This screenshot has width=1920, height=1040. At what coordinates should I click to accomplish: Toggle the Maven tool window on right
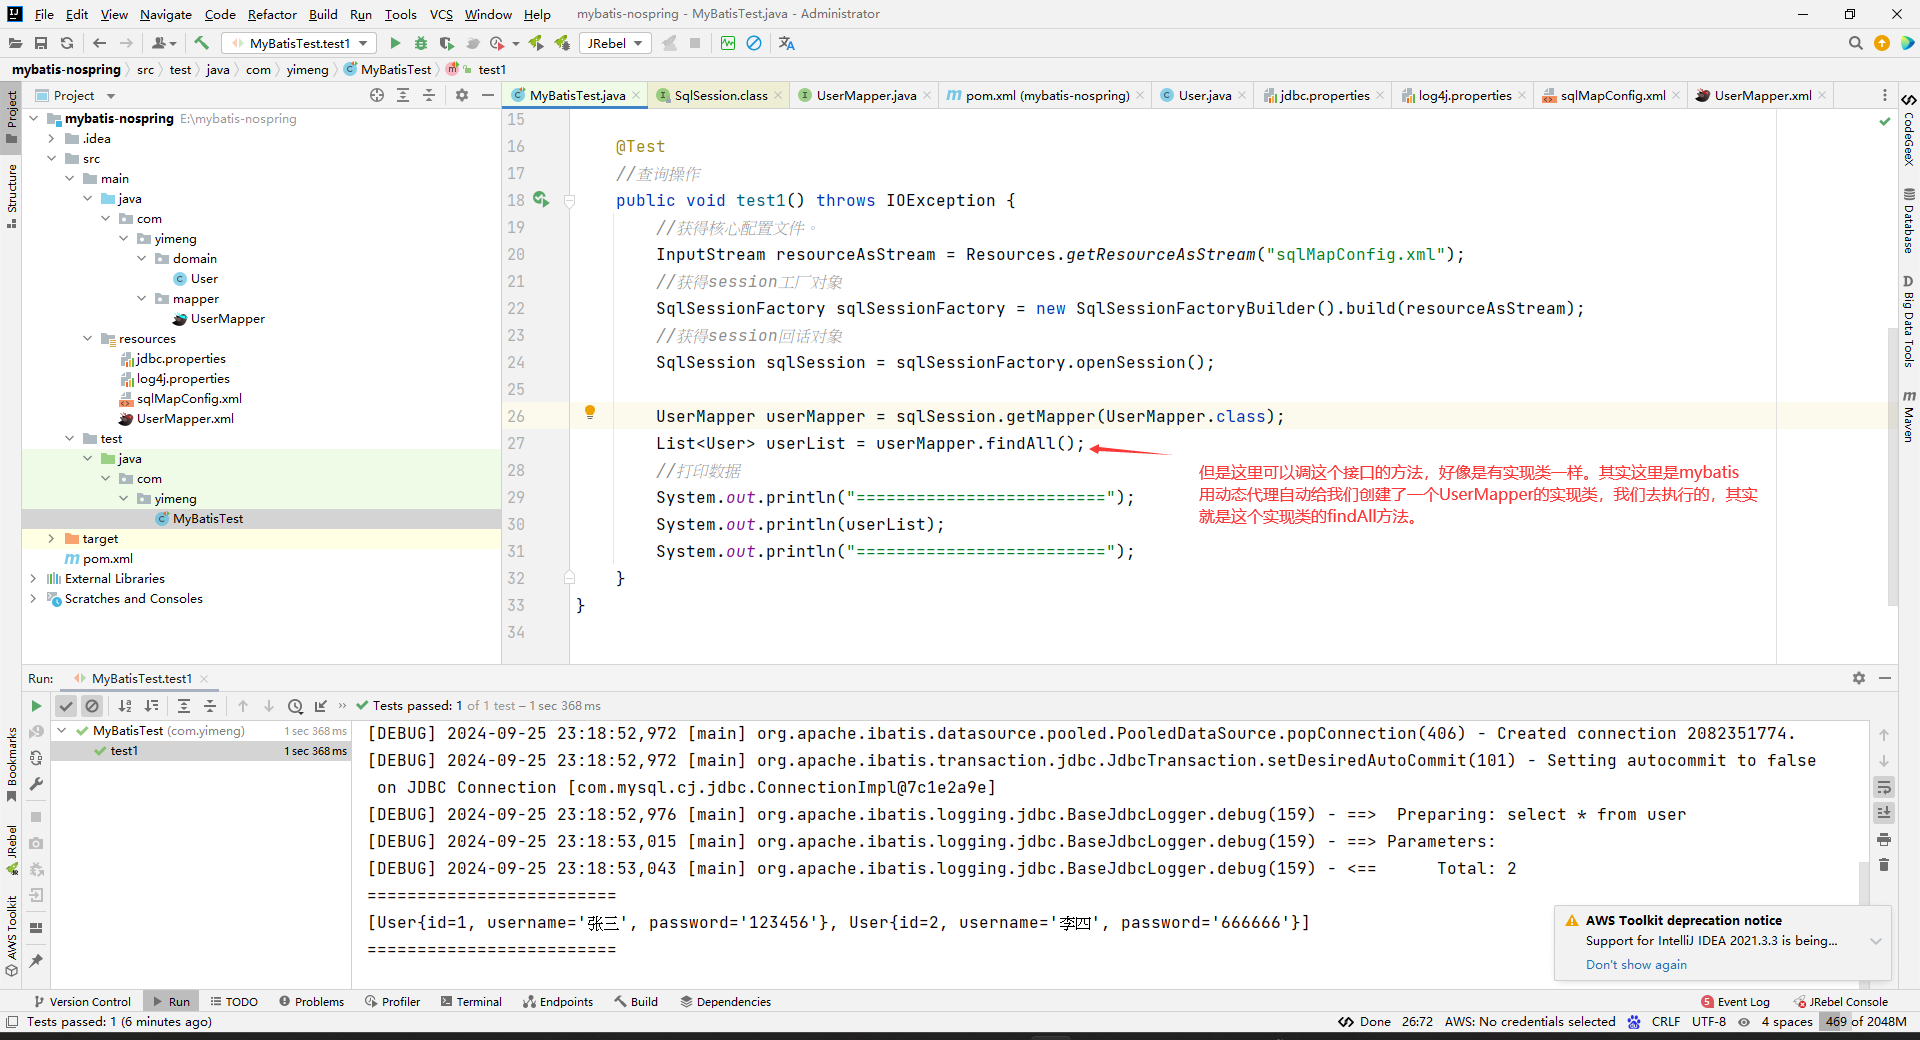pos(1908,416)
